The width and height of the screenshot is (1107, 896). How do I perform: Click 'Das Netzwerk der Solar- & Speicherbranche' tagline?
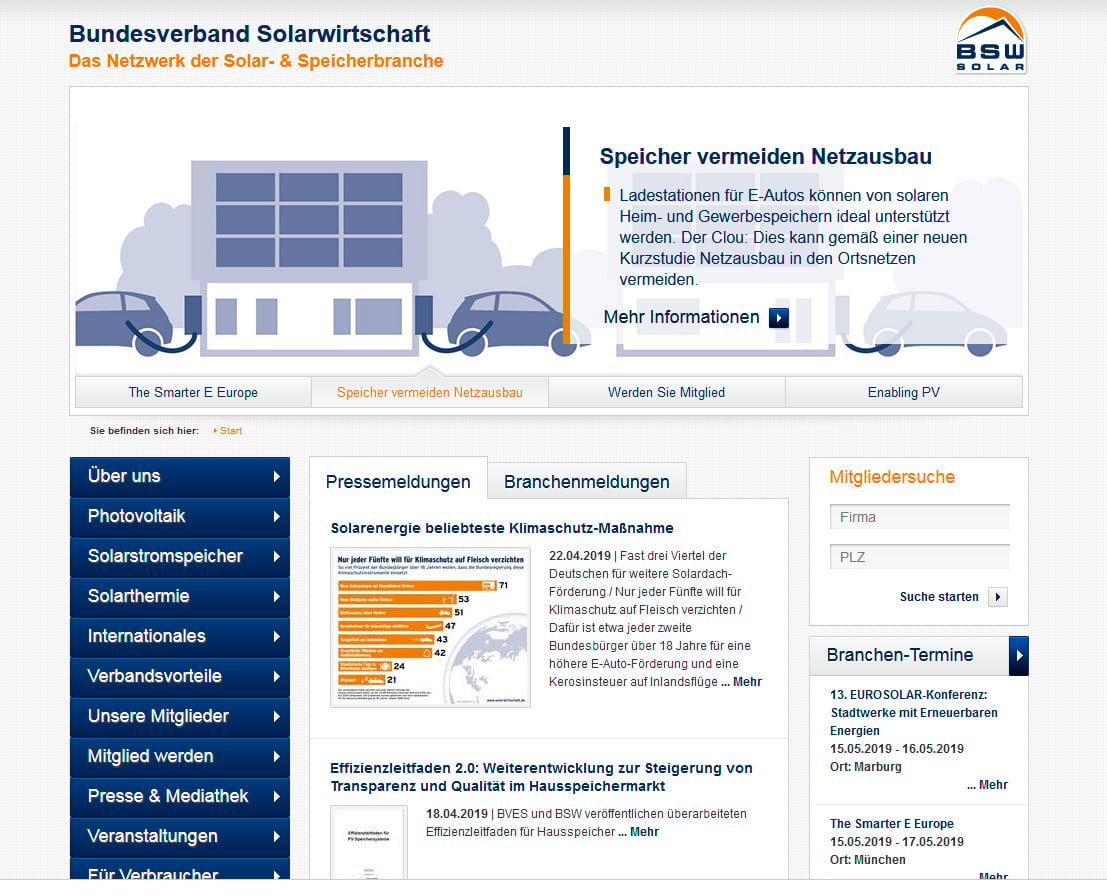pos(256,61)
